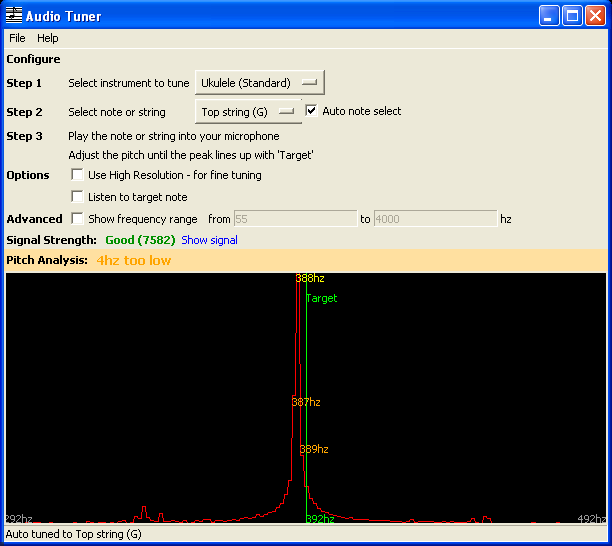Expand the Ukulele (Standard) instrument dropdown
The width and height of the screenshot is (612, 546).
pos(259,83)
